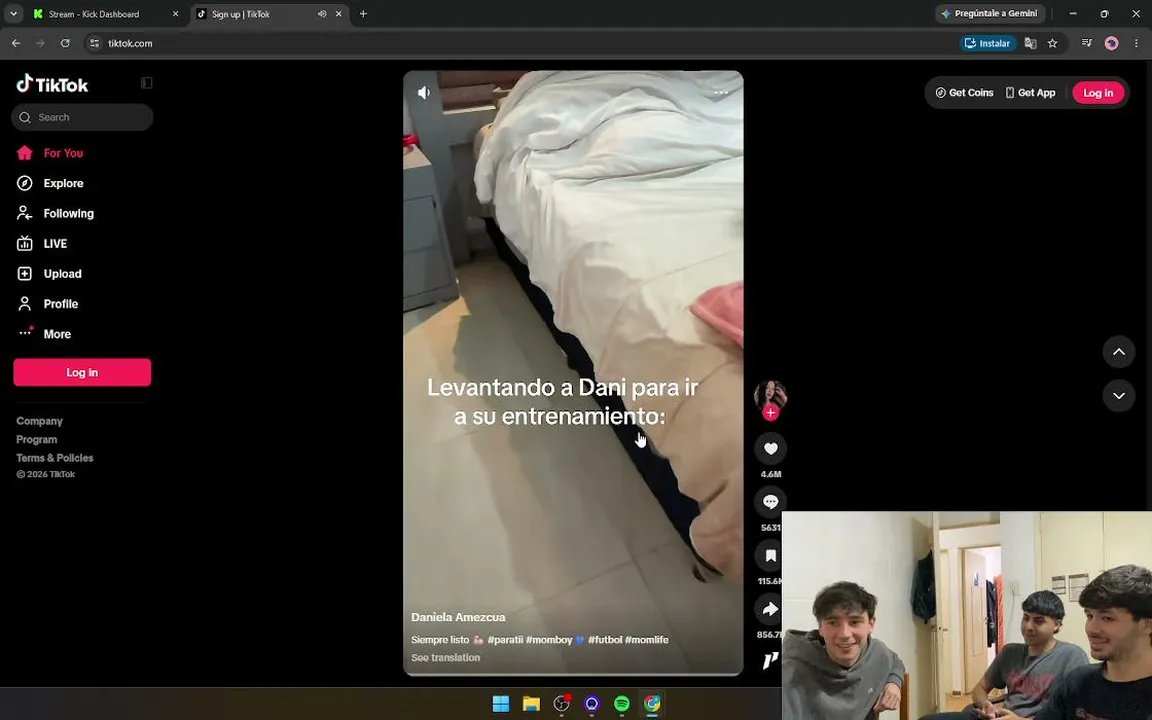The image size is (1152, 720).
Task: Open the #paratii hashtag
Action: click(x=505, y=640)
